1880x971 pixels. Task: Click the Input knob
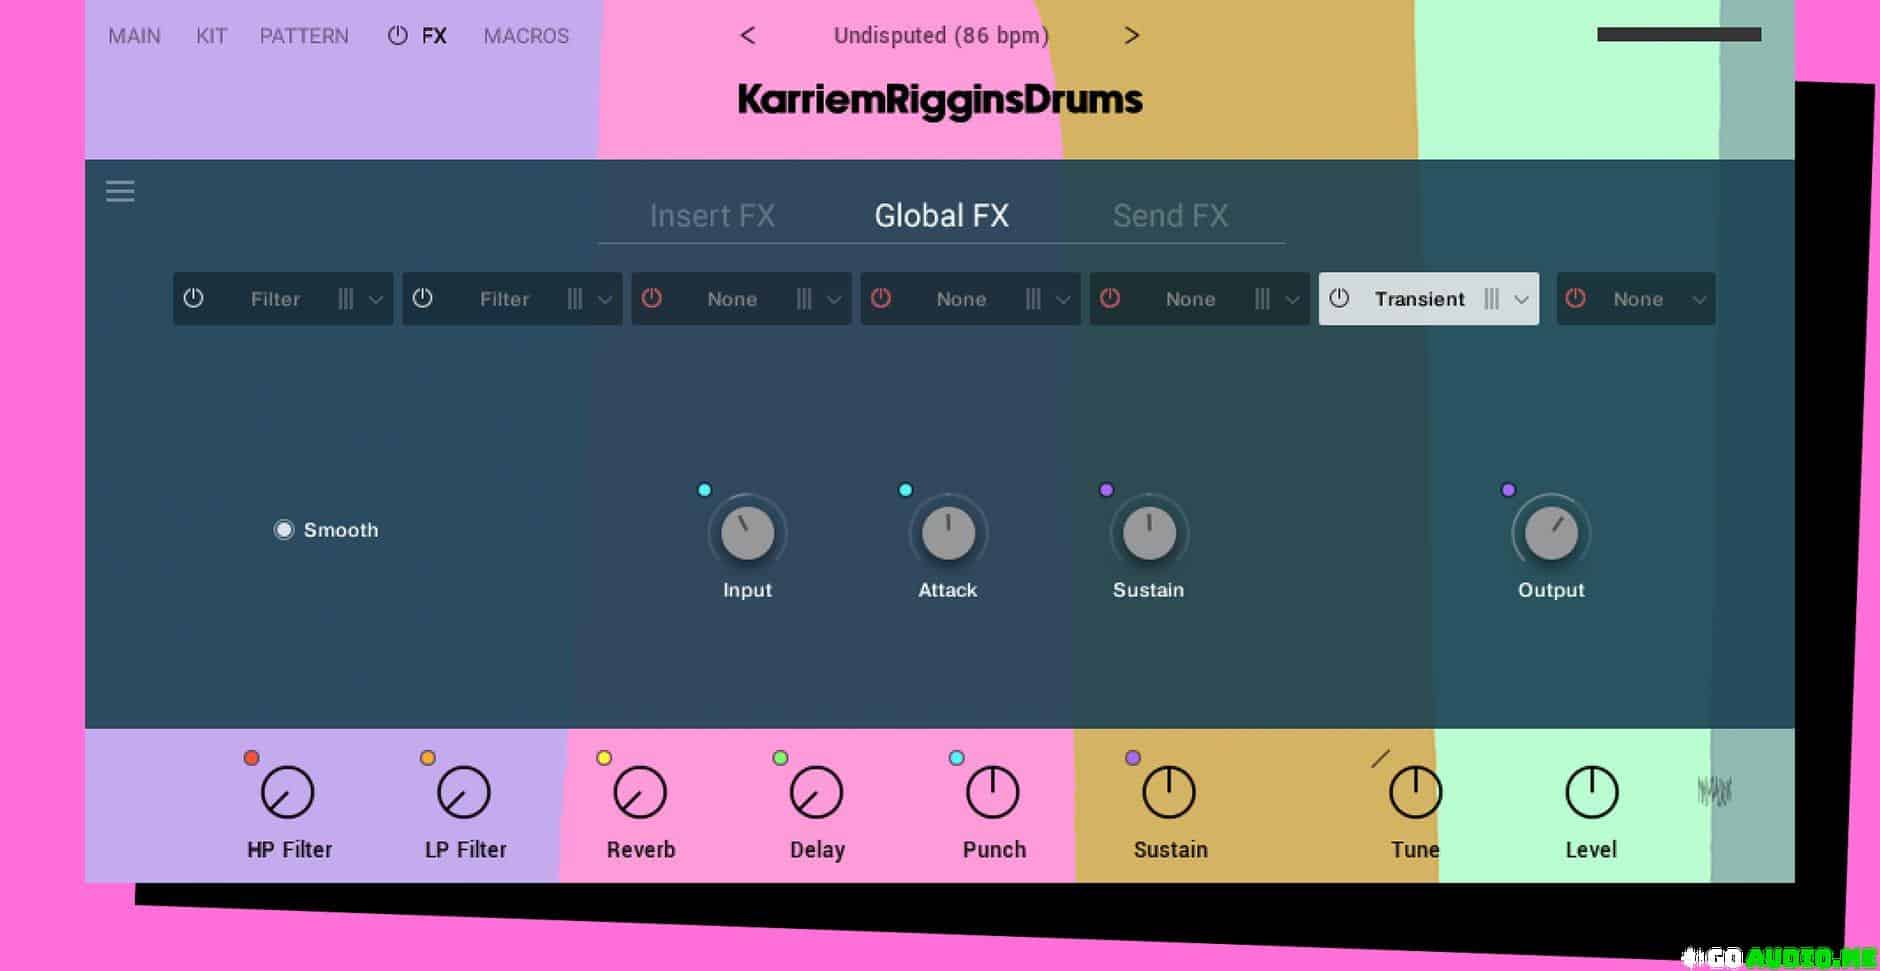pos(748,533)
